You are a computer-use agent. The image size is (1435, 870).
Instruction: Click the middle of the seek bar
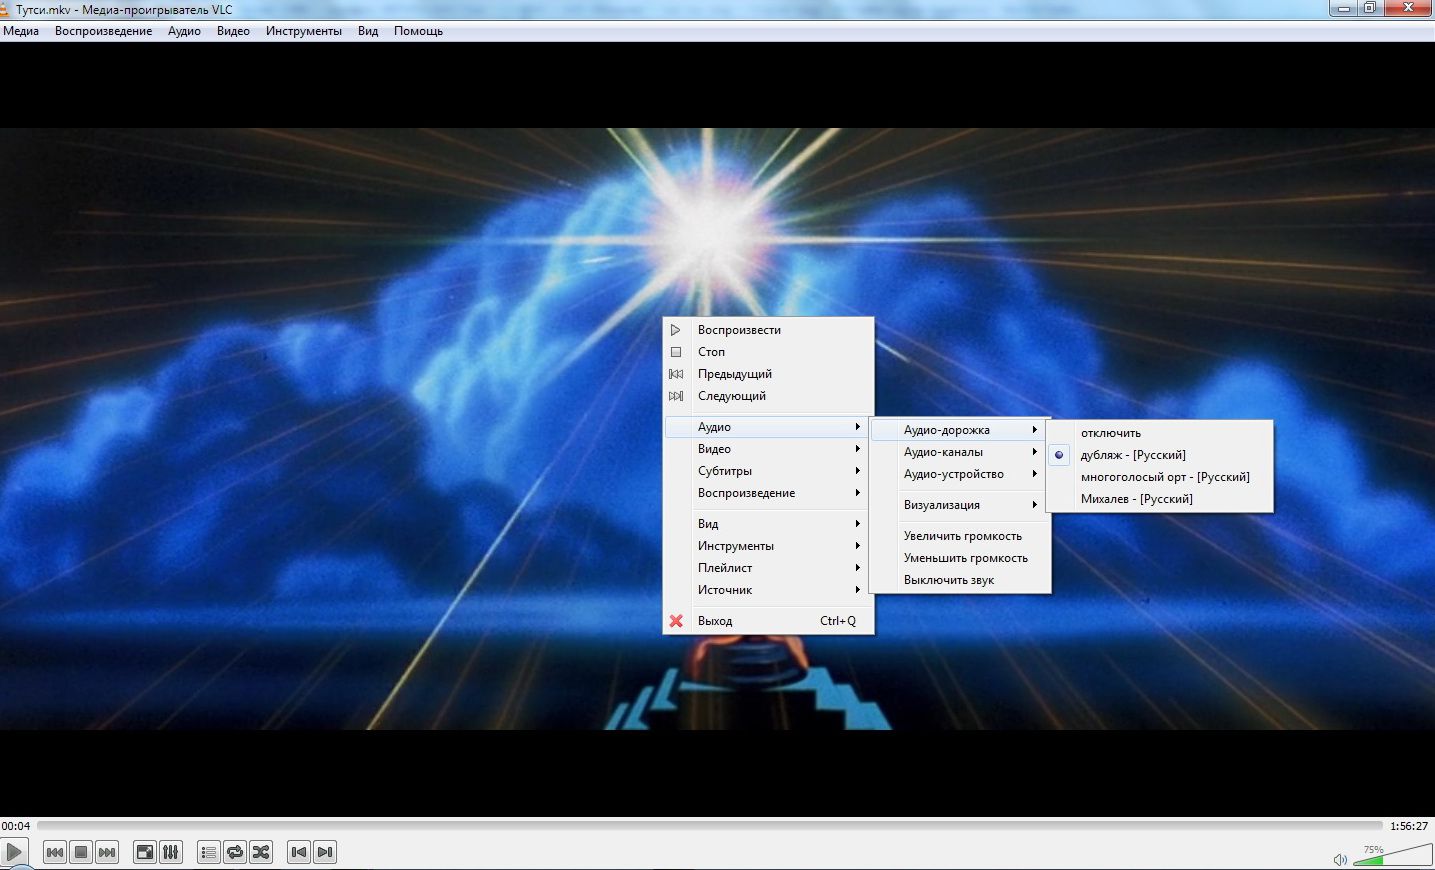tap(710, 826)
